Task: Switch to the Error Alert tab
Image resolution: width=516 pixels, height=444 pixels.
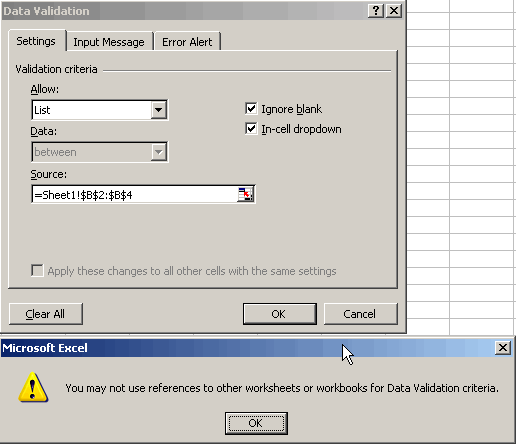Action: 187,42
